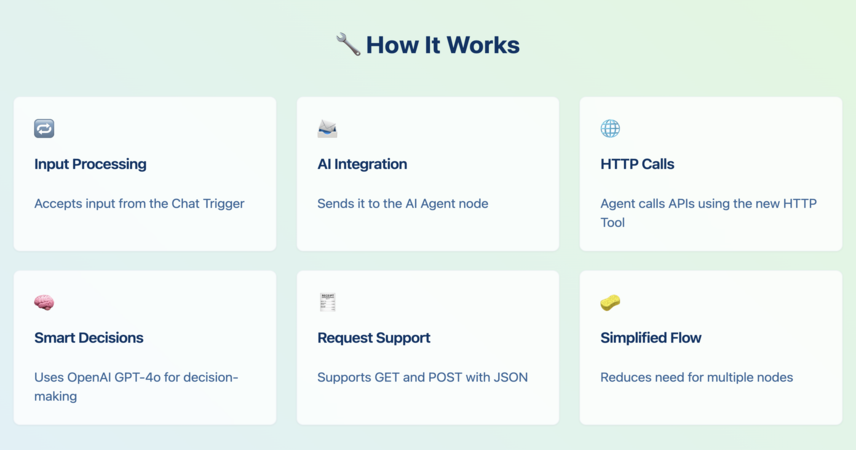Select the sponge icon above Simplified Flow
The image size is (856, 450).
610,302
